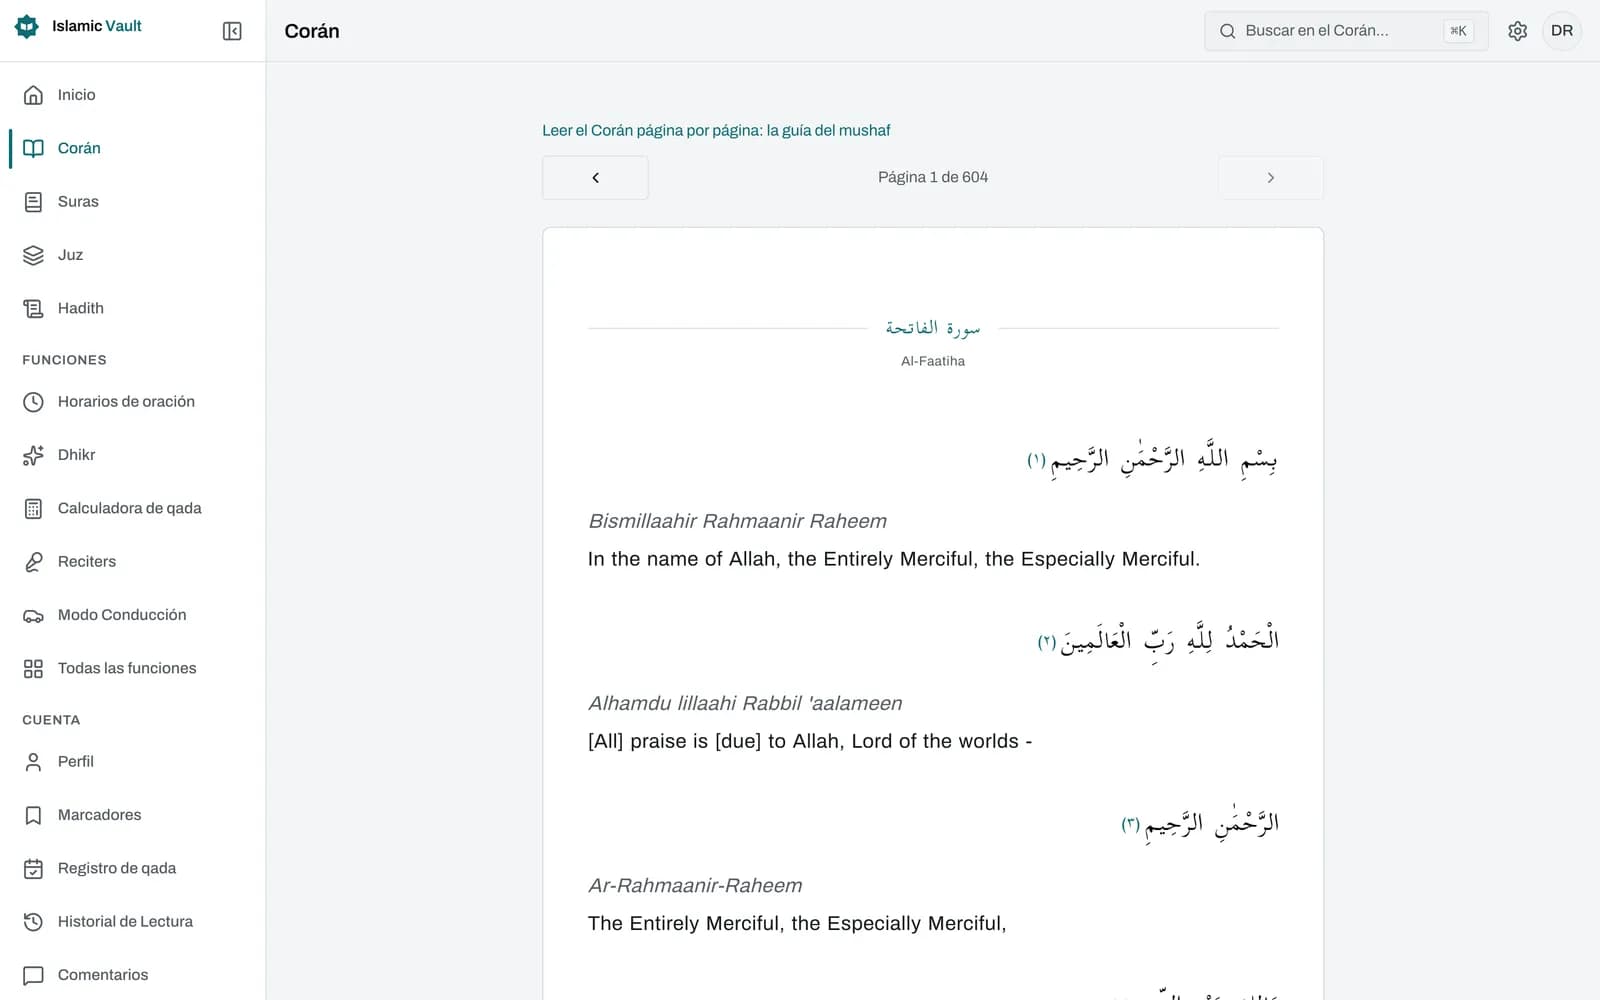1600x1000 pixels.
Task: Focus the Buscar en el Corán search field
Action: point(1346,31)
